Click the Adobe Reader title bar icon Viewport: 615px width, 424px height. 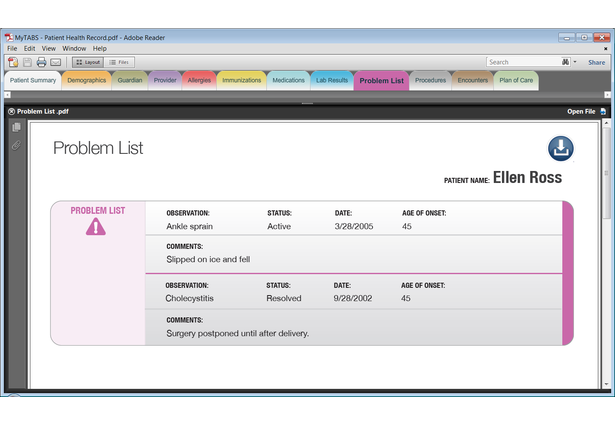(x=9, y=37)
